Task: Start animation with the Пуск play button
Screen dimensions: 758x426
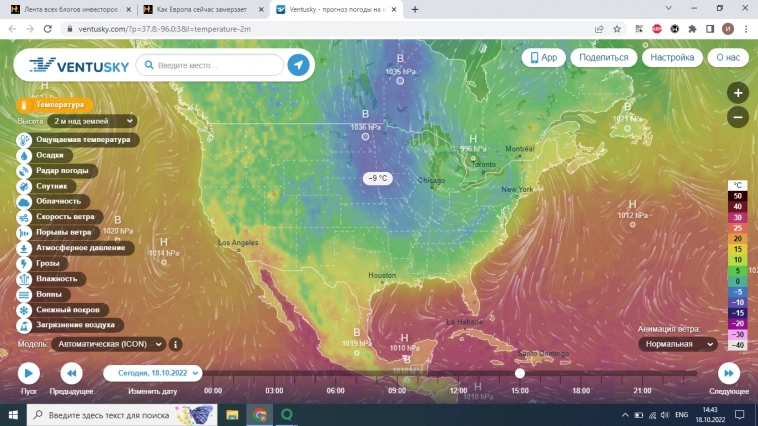Action: click(29, 373)
